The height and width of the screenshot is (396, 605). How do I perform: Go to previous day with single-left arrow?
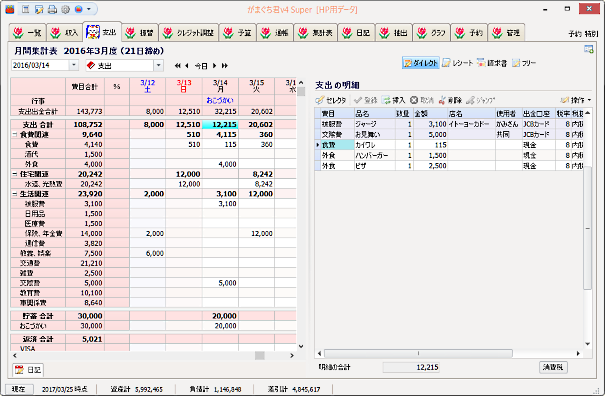(x=187, y=66)
